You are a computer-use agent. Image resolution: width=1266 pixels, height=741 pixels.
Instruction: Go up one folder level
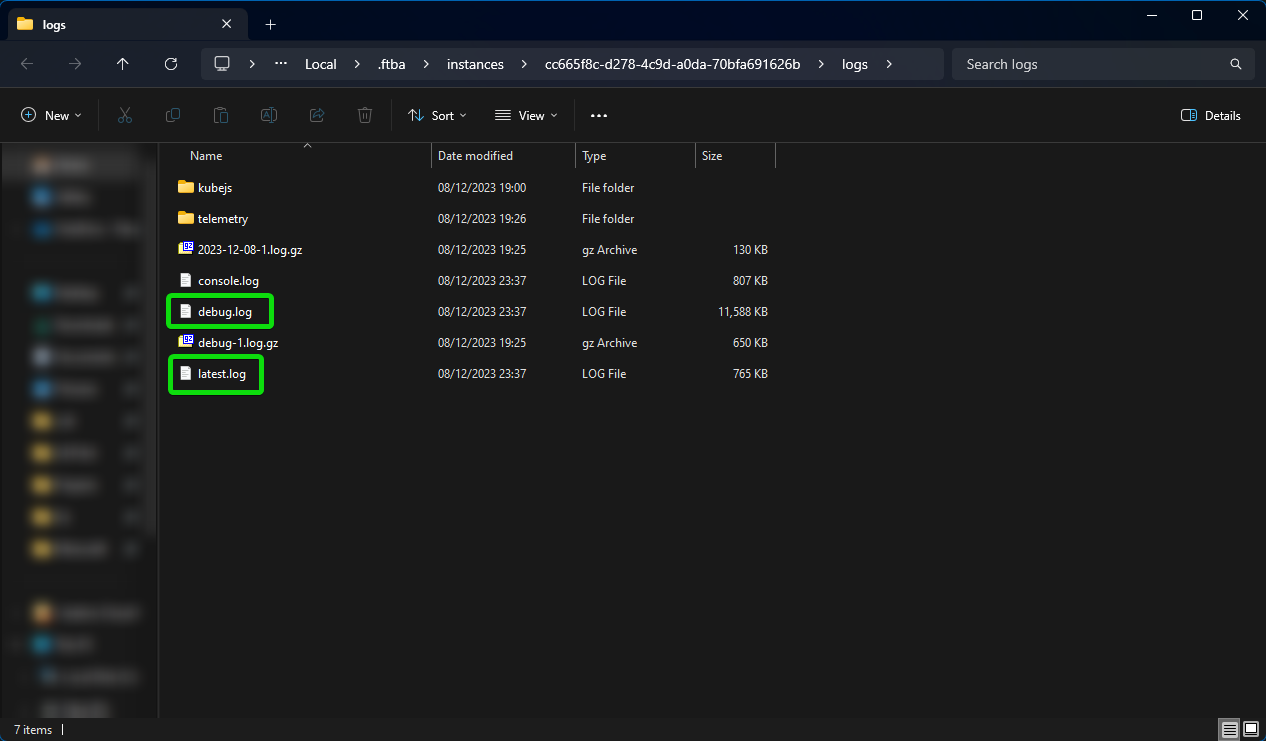coord(123,64)
